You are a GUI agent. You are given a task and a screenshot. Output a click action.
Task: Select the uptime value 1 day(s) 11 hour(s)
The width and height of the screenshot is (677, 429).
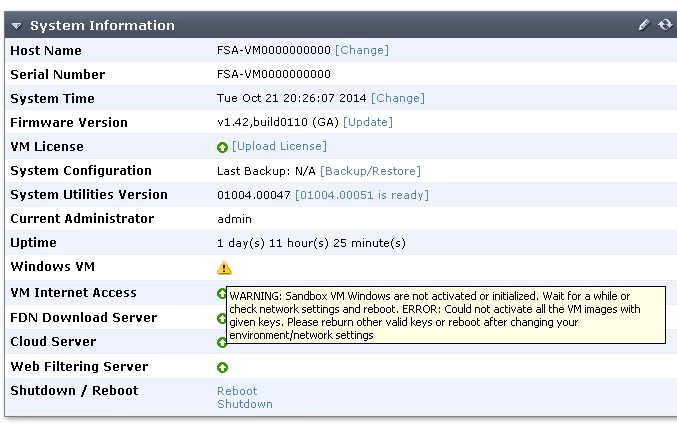[x=273, y=243]
